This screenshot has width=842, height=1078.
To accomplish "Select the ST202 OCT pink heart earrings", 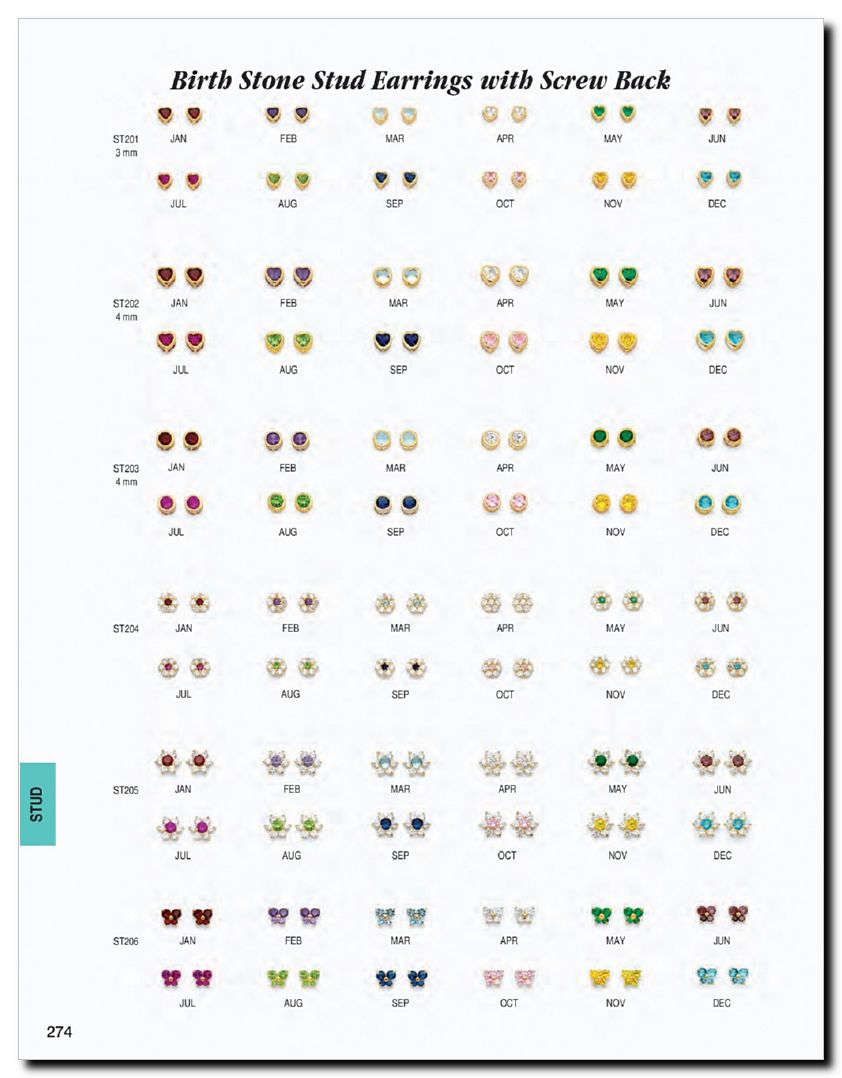I will pyautogui.click(x=505, y=341).
